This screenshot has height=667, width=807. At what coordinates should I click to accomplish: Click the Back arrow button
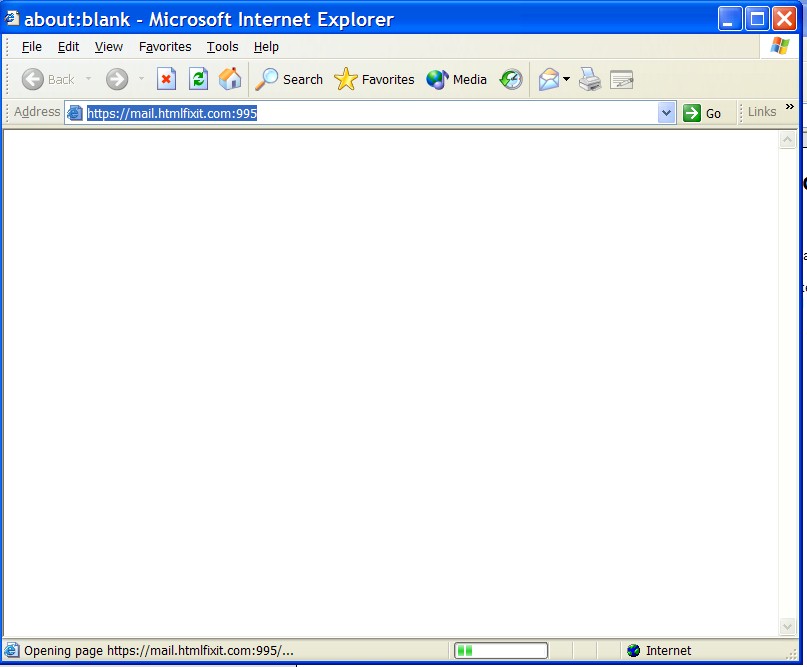click(x=32, y=79)
